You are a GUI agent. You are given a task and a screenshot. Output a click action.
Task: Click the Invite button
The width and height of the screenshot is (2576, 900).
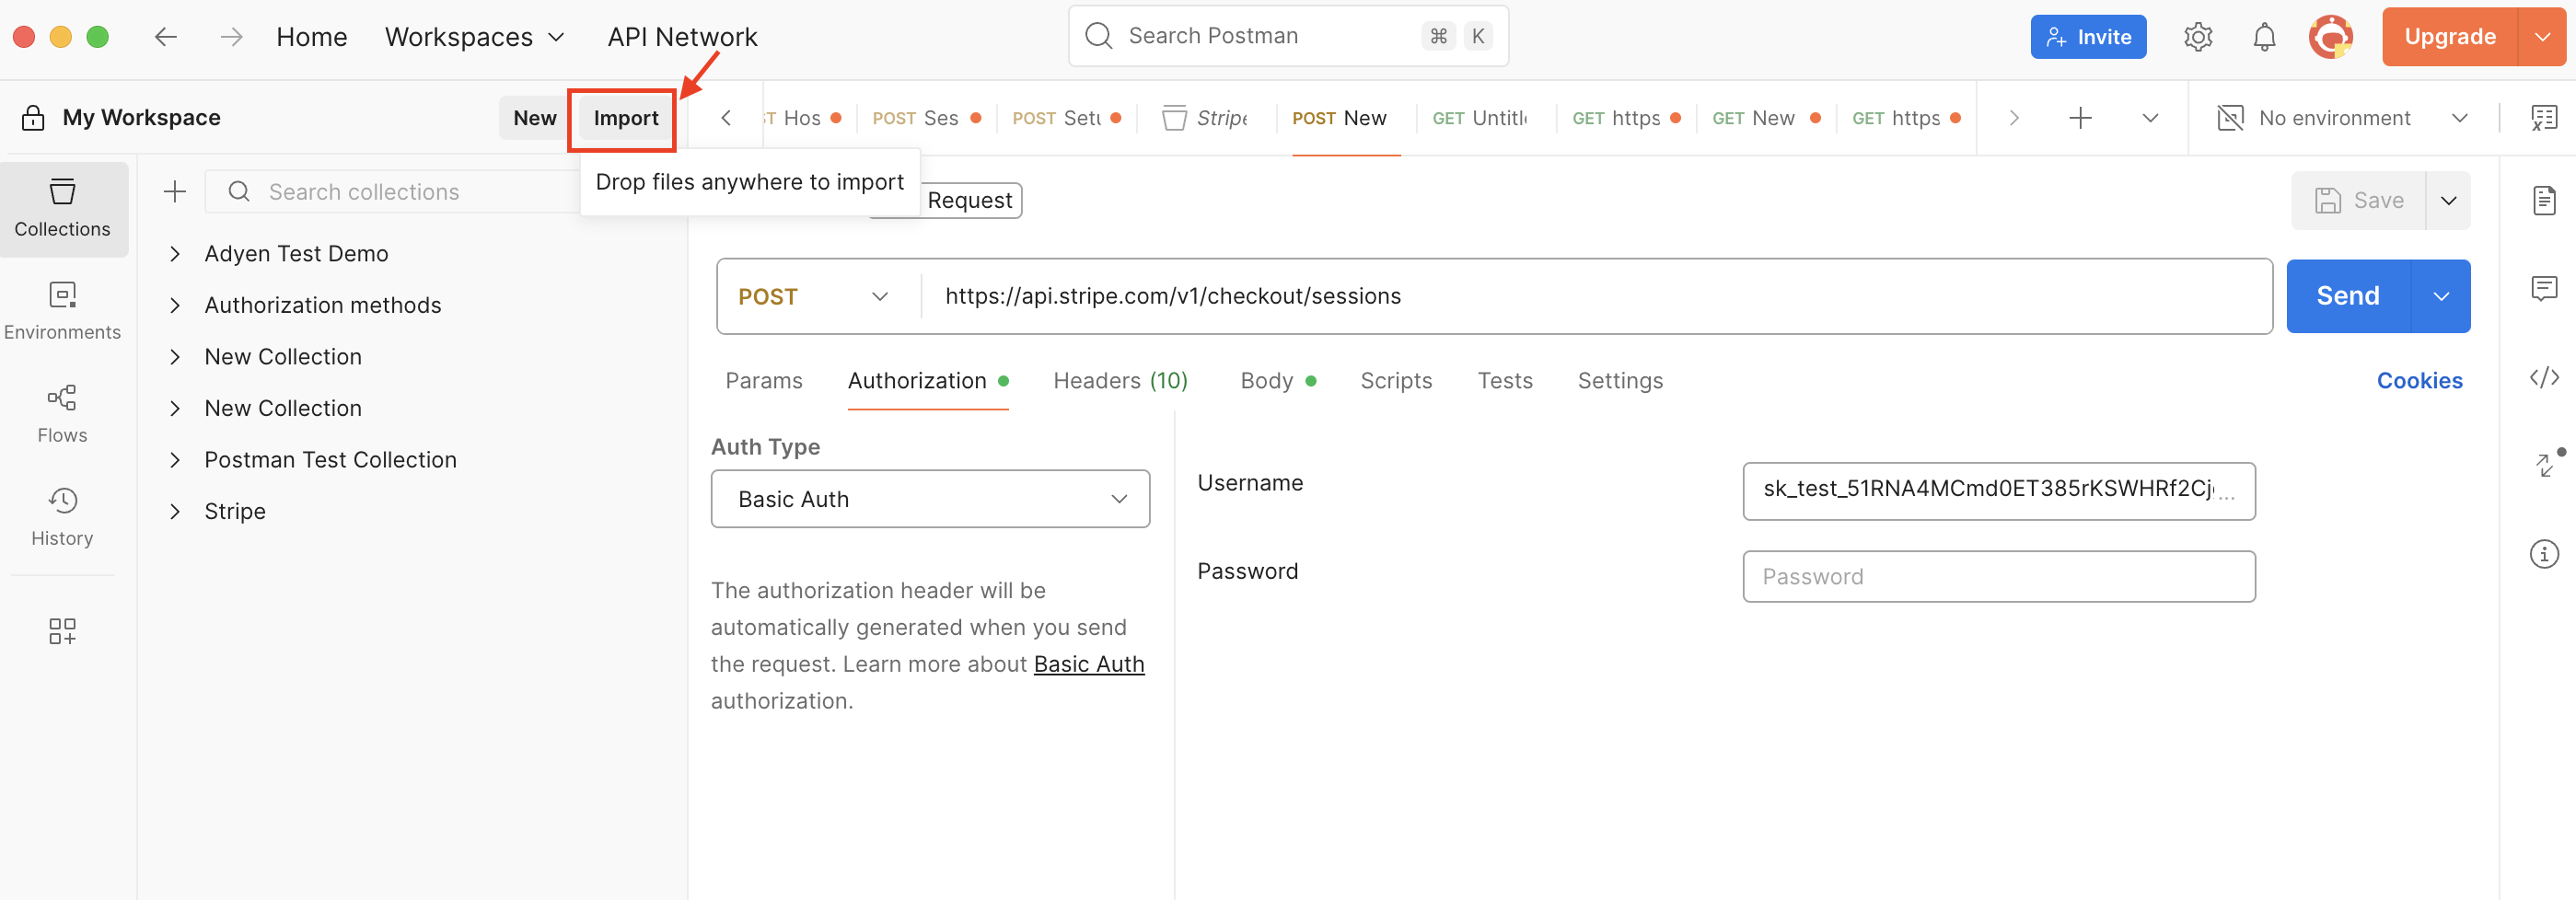coord(2088,37)
